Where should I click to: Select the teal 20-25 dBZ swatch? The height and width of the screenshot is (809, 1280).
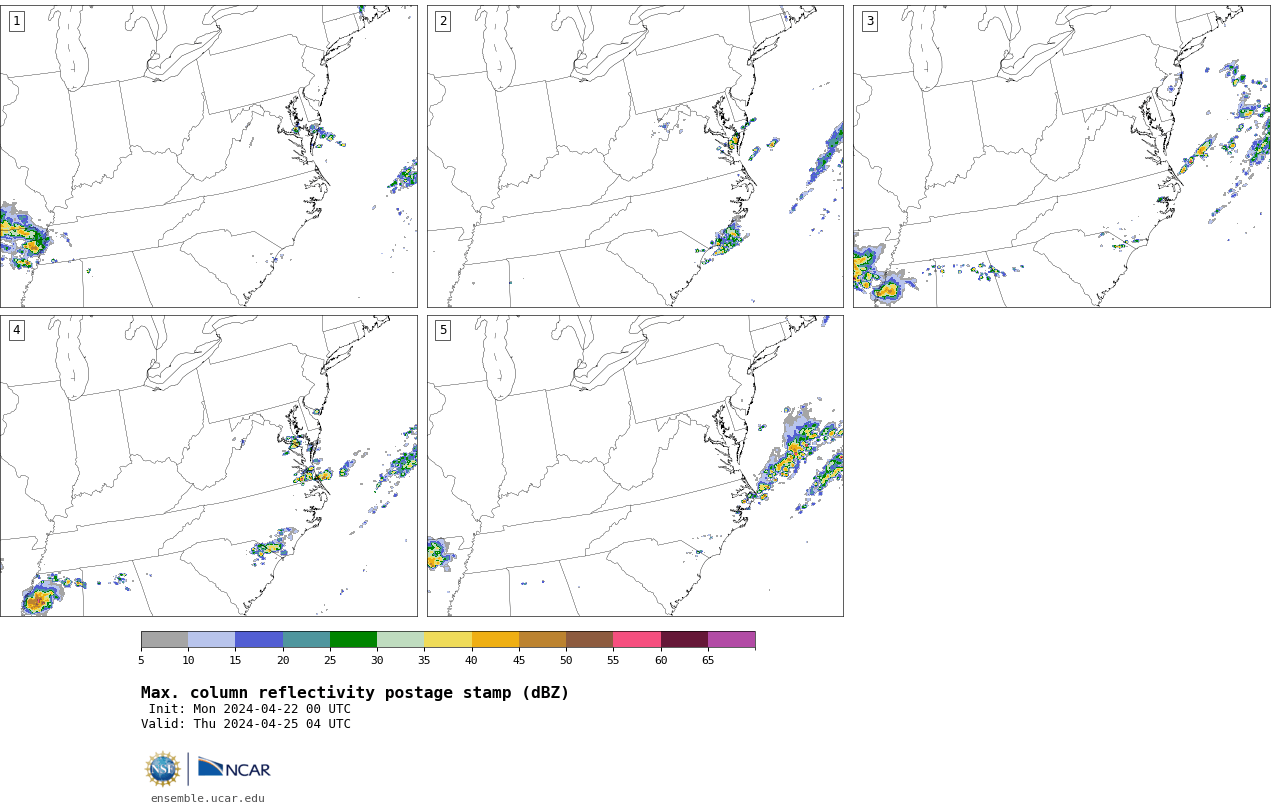point(306,640)
